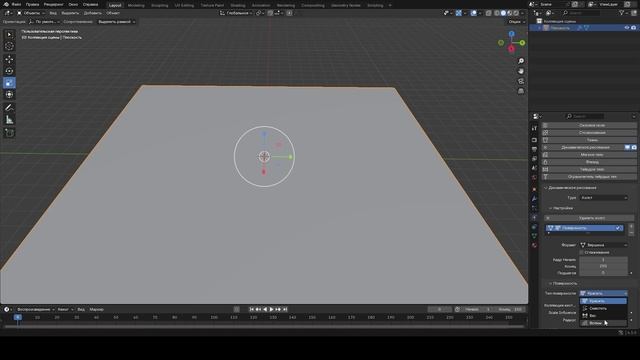Switch to the Modeling workspace tab
This screenshot has width=640, height=360.
pos(136,5)
